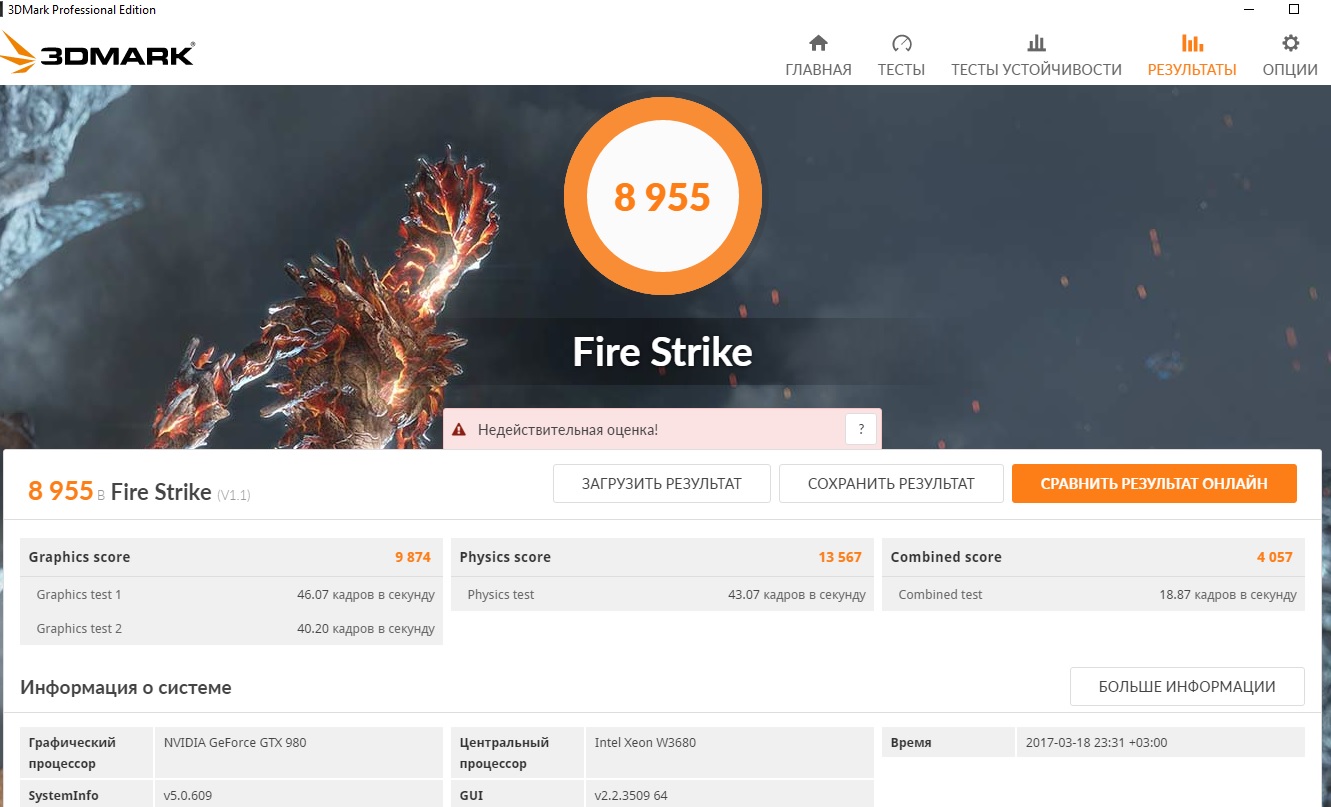
Task: Click the Physics test row label
Action: 501,595
